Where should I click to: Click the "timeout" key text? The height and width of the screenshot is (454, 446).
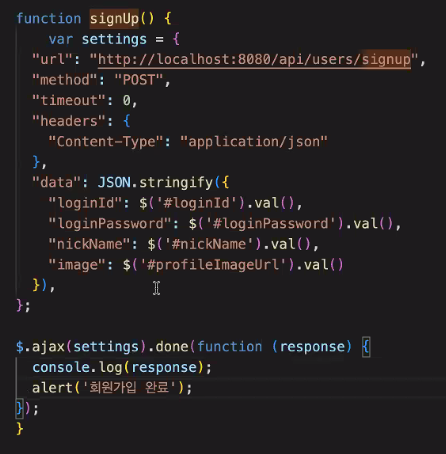(68, 100)
